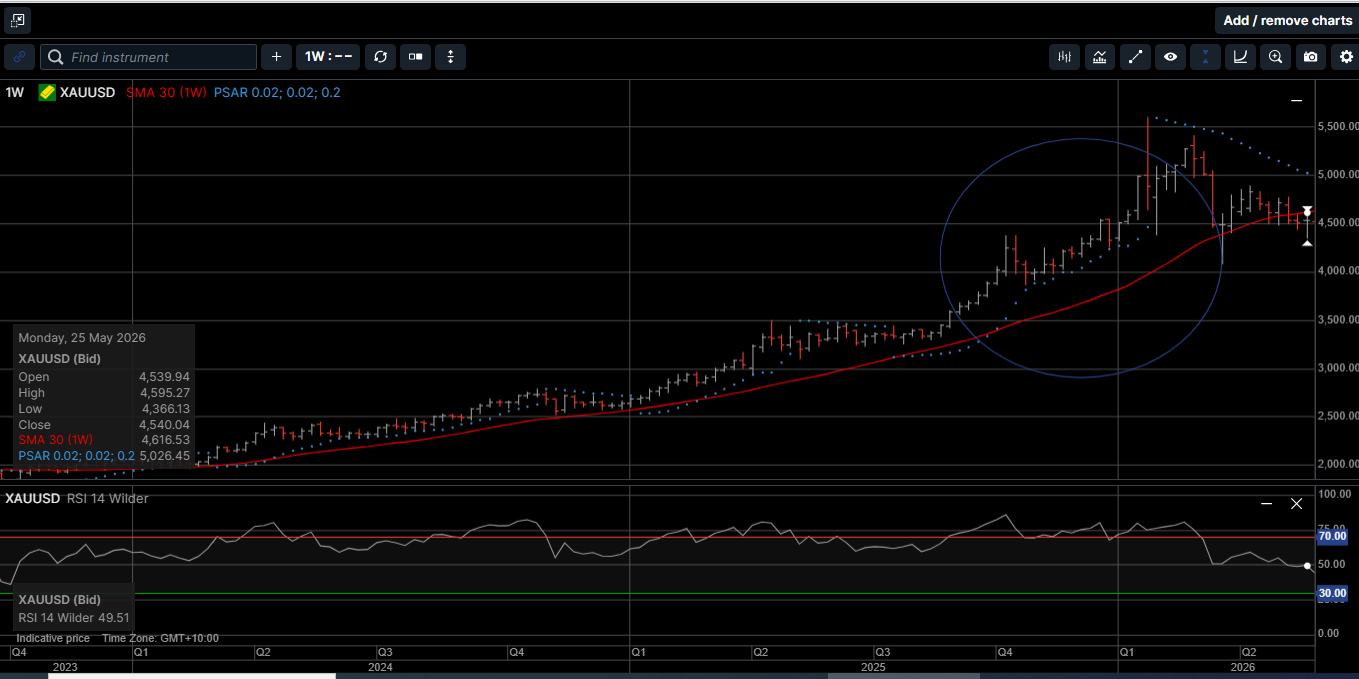
Task: Click the refresh chart arrows icon
Action: [380, 57]
